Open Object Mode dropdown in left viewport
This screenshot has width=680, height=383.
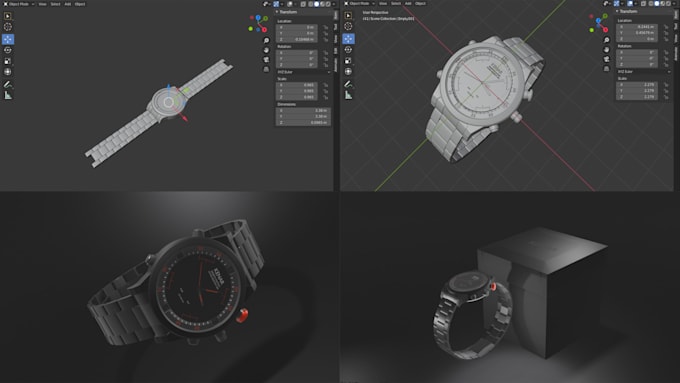[19, 4]
